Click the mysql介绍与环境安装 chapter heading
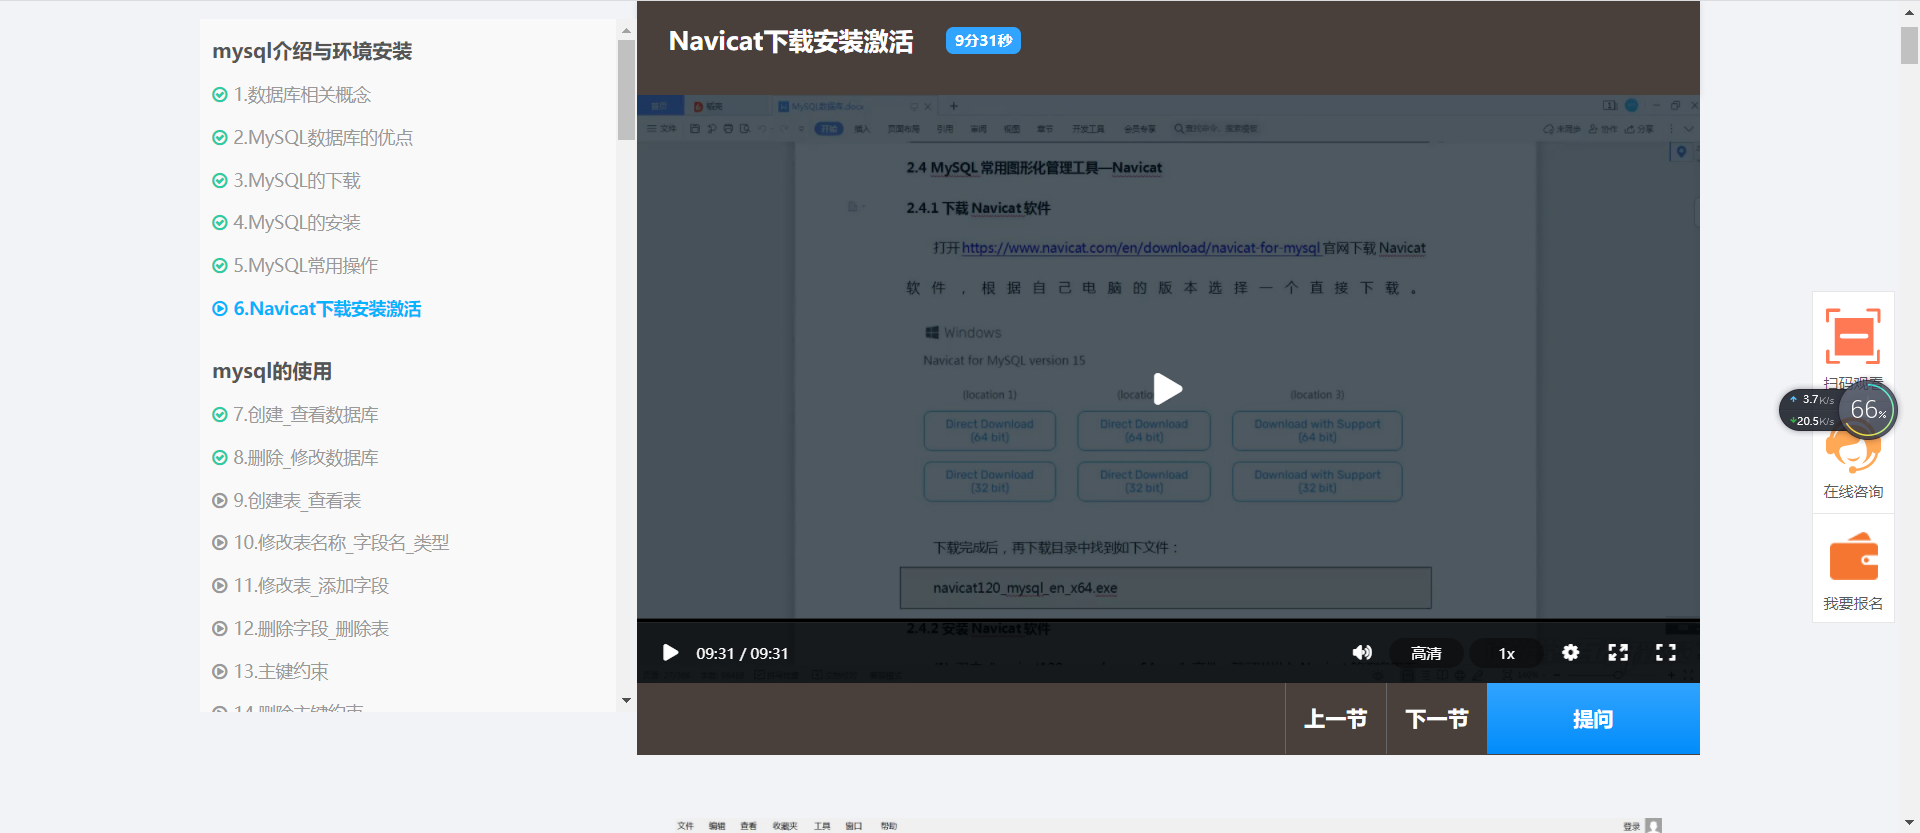 coord(312,51)
